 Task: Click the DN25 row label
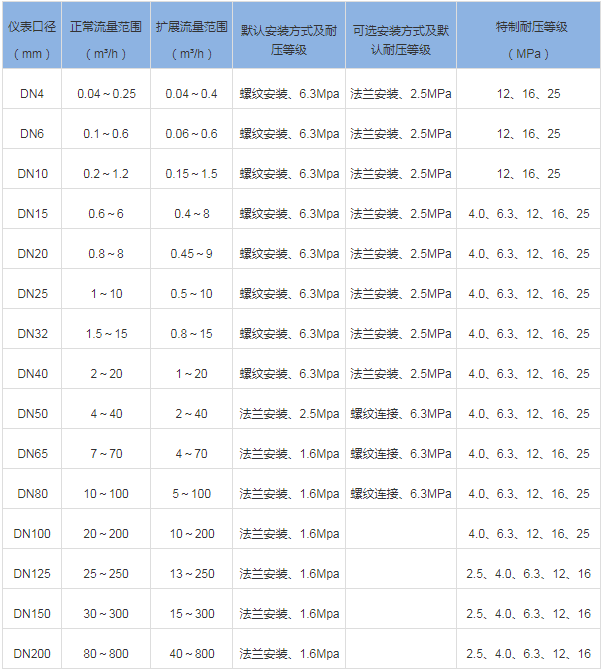coord(32,294)
